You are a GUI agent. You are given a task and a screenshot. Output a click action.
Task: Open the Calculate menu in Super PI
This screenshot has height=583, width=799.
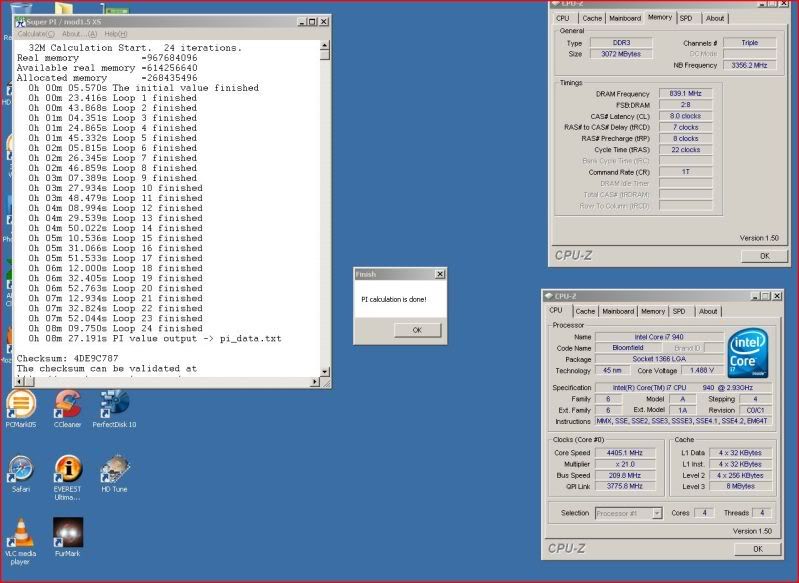tap(36, 34)
